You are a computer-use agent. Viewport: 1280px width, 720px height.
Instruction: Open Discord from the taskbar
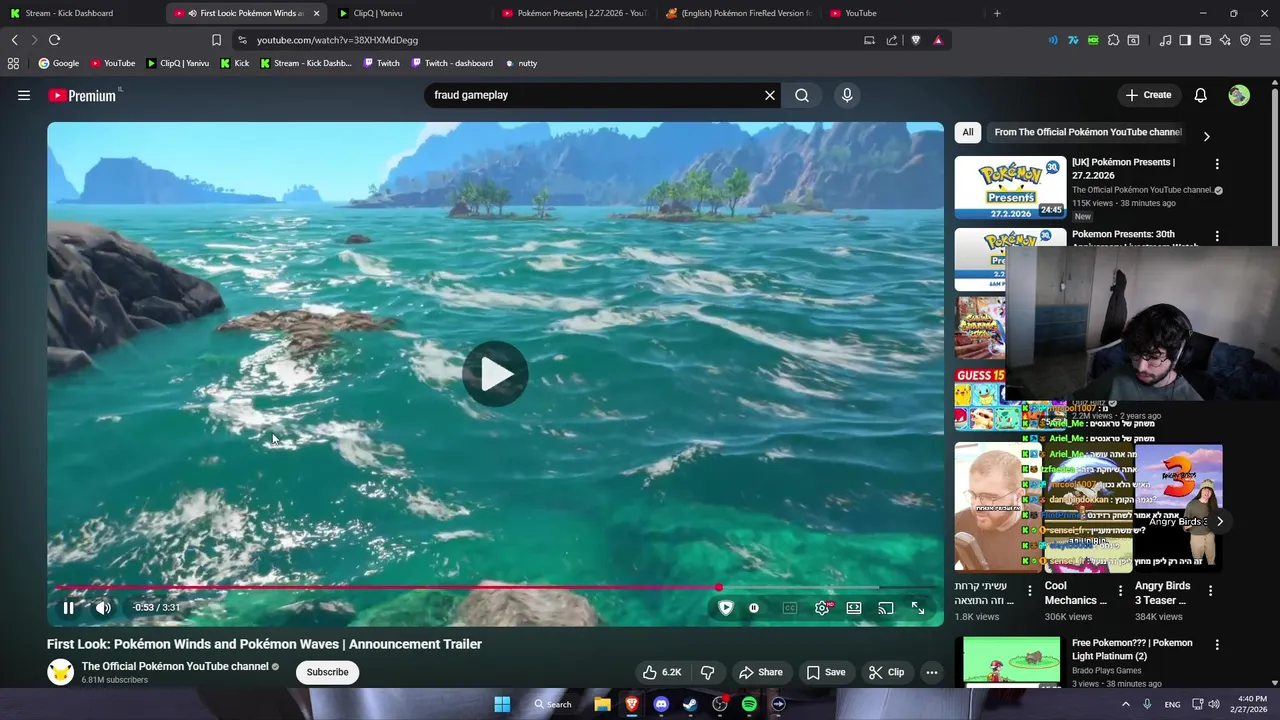pos(661,704)
